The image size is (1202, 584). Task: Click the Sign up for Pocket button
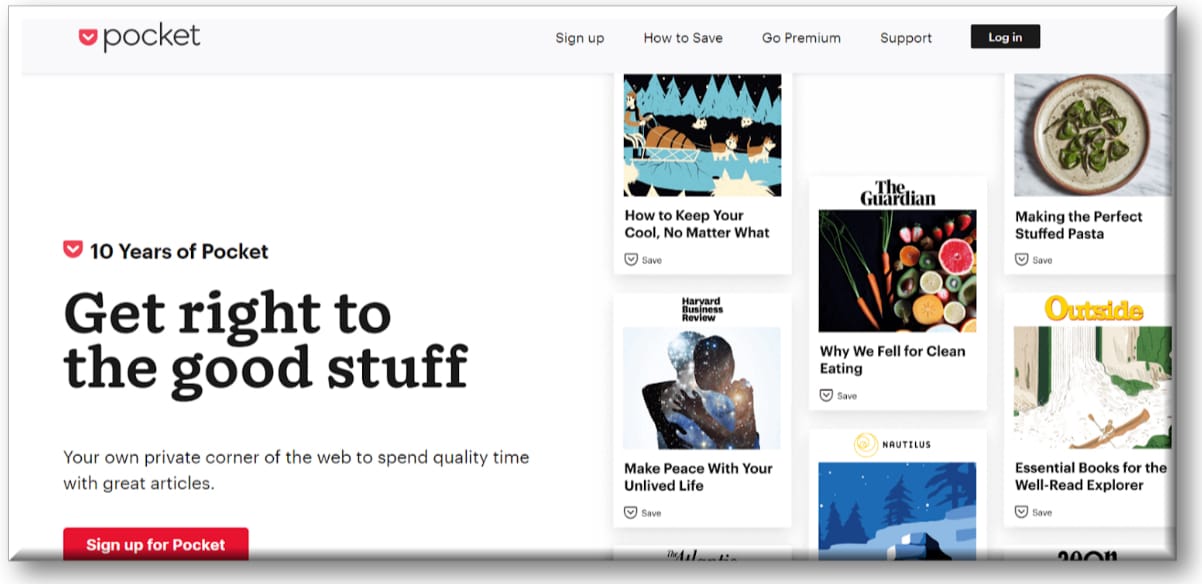click(x=156, y=544)
